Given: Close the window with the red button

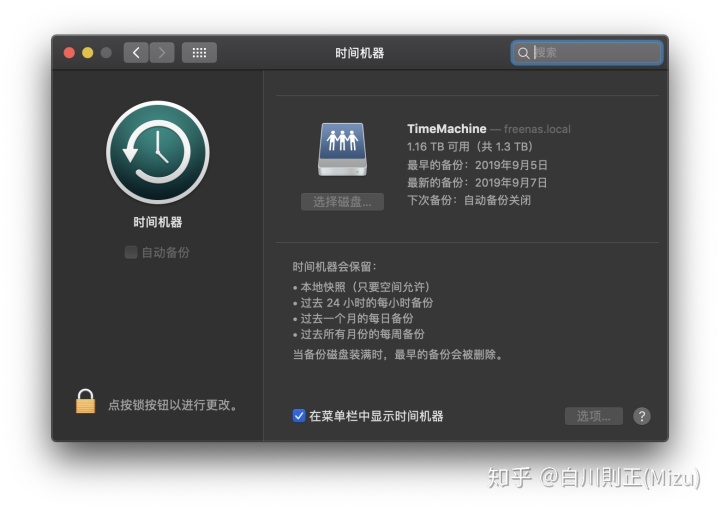Looking at the screenshot, I should click(x=69, y=53).
